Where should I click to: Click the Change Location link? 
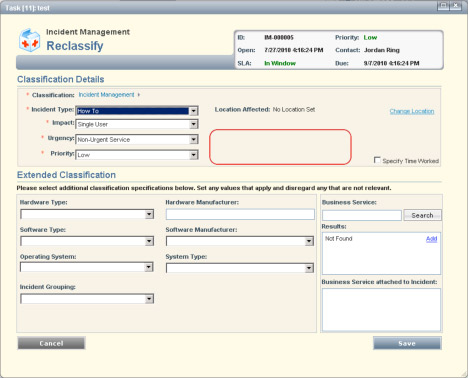(412, 111)
